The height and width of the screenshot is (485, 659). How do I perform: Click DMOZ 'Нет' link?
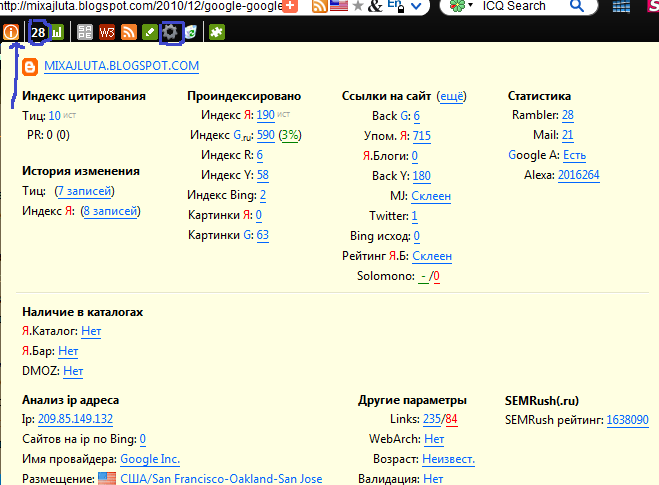(73, 371)
